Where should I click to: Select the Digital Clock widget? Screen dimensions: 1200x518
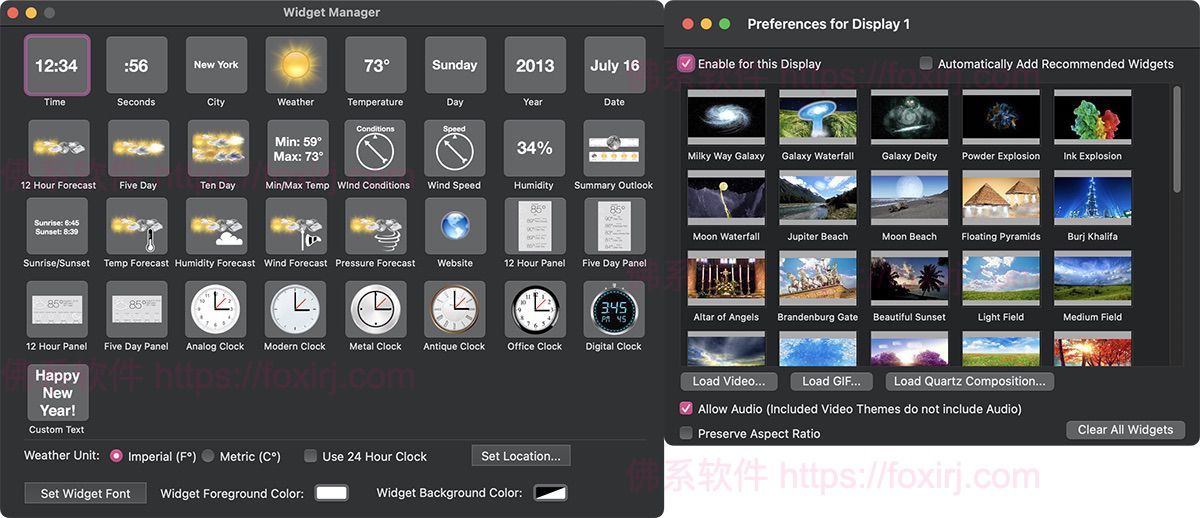click(613, 310)
